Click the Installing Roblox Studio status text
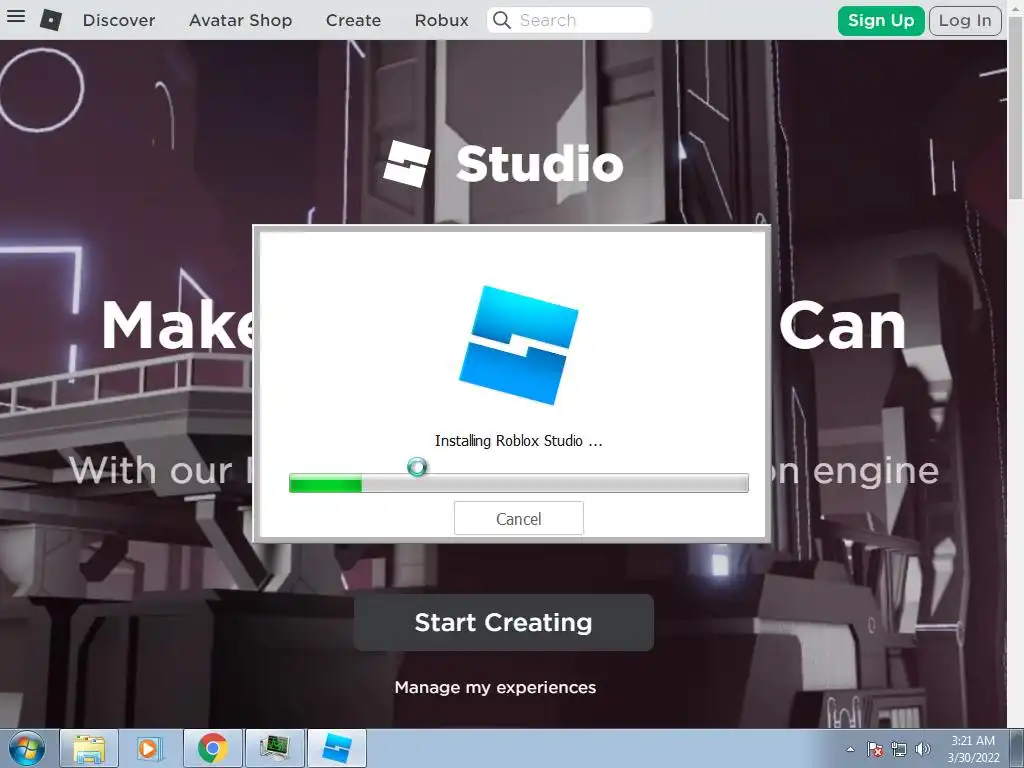The width and height of the screenshot is (1024, 768). click(x=519, y=441)
